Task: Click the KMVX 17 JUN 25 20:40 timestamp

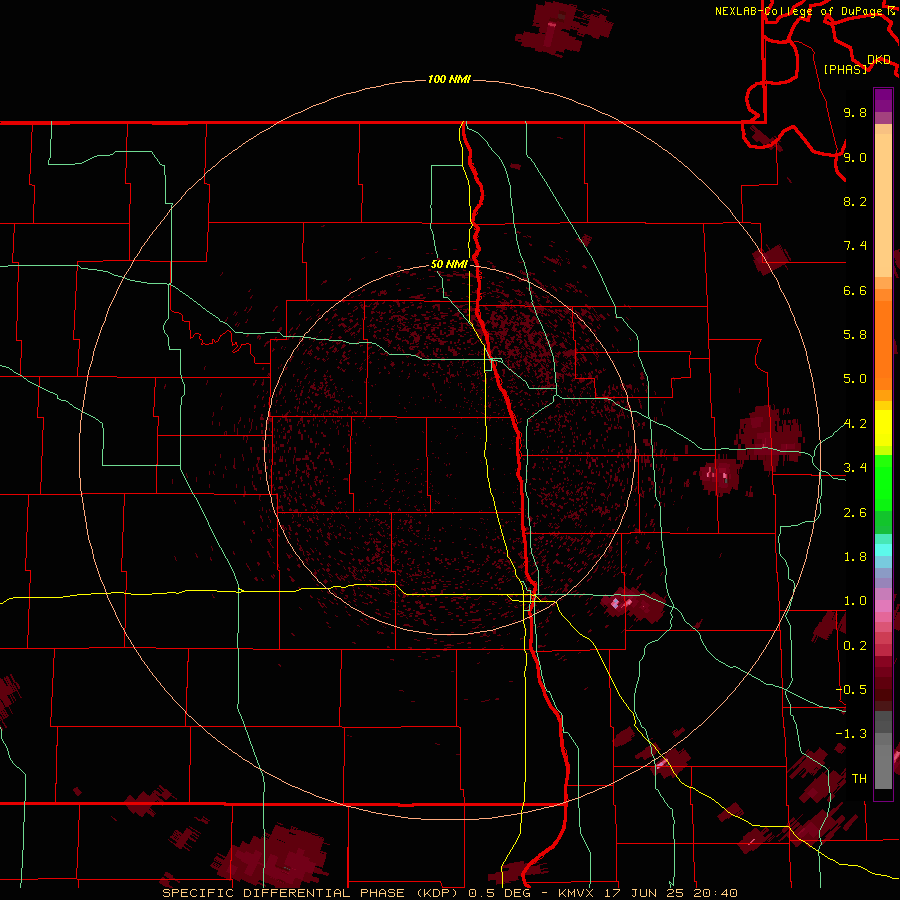Action: [x=647, y=893]
